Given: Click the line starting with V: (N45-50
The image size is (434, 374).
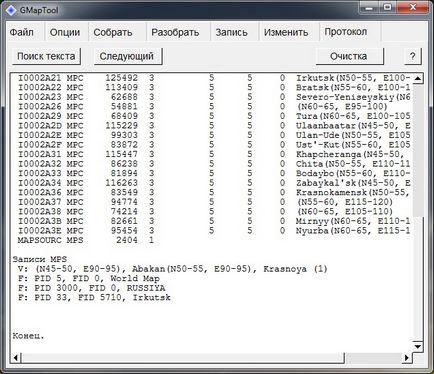Looking at the screenshot, I should [x=173, y=269].
